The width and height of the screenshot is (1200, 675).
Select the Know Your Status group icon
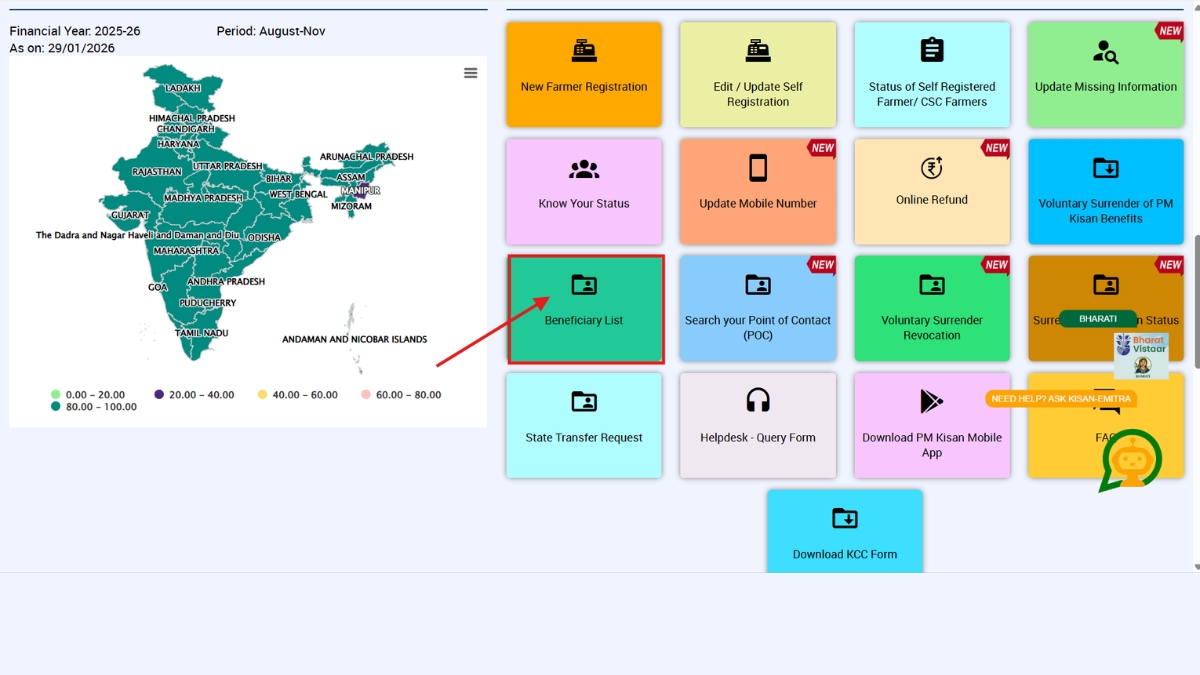(x=583, y=166)
